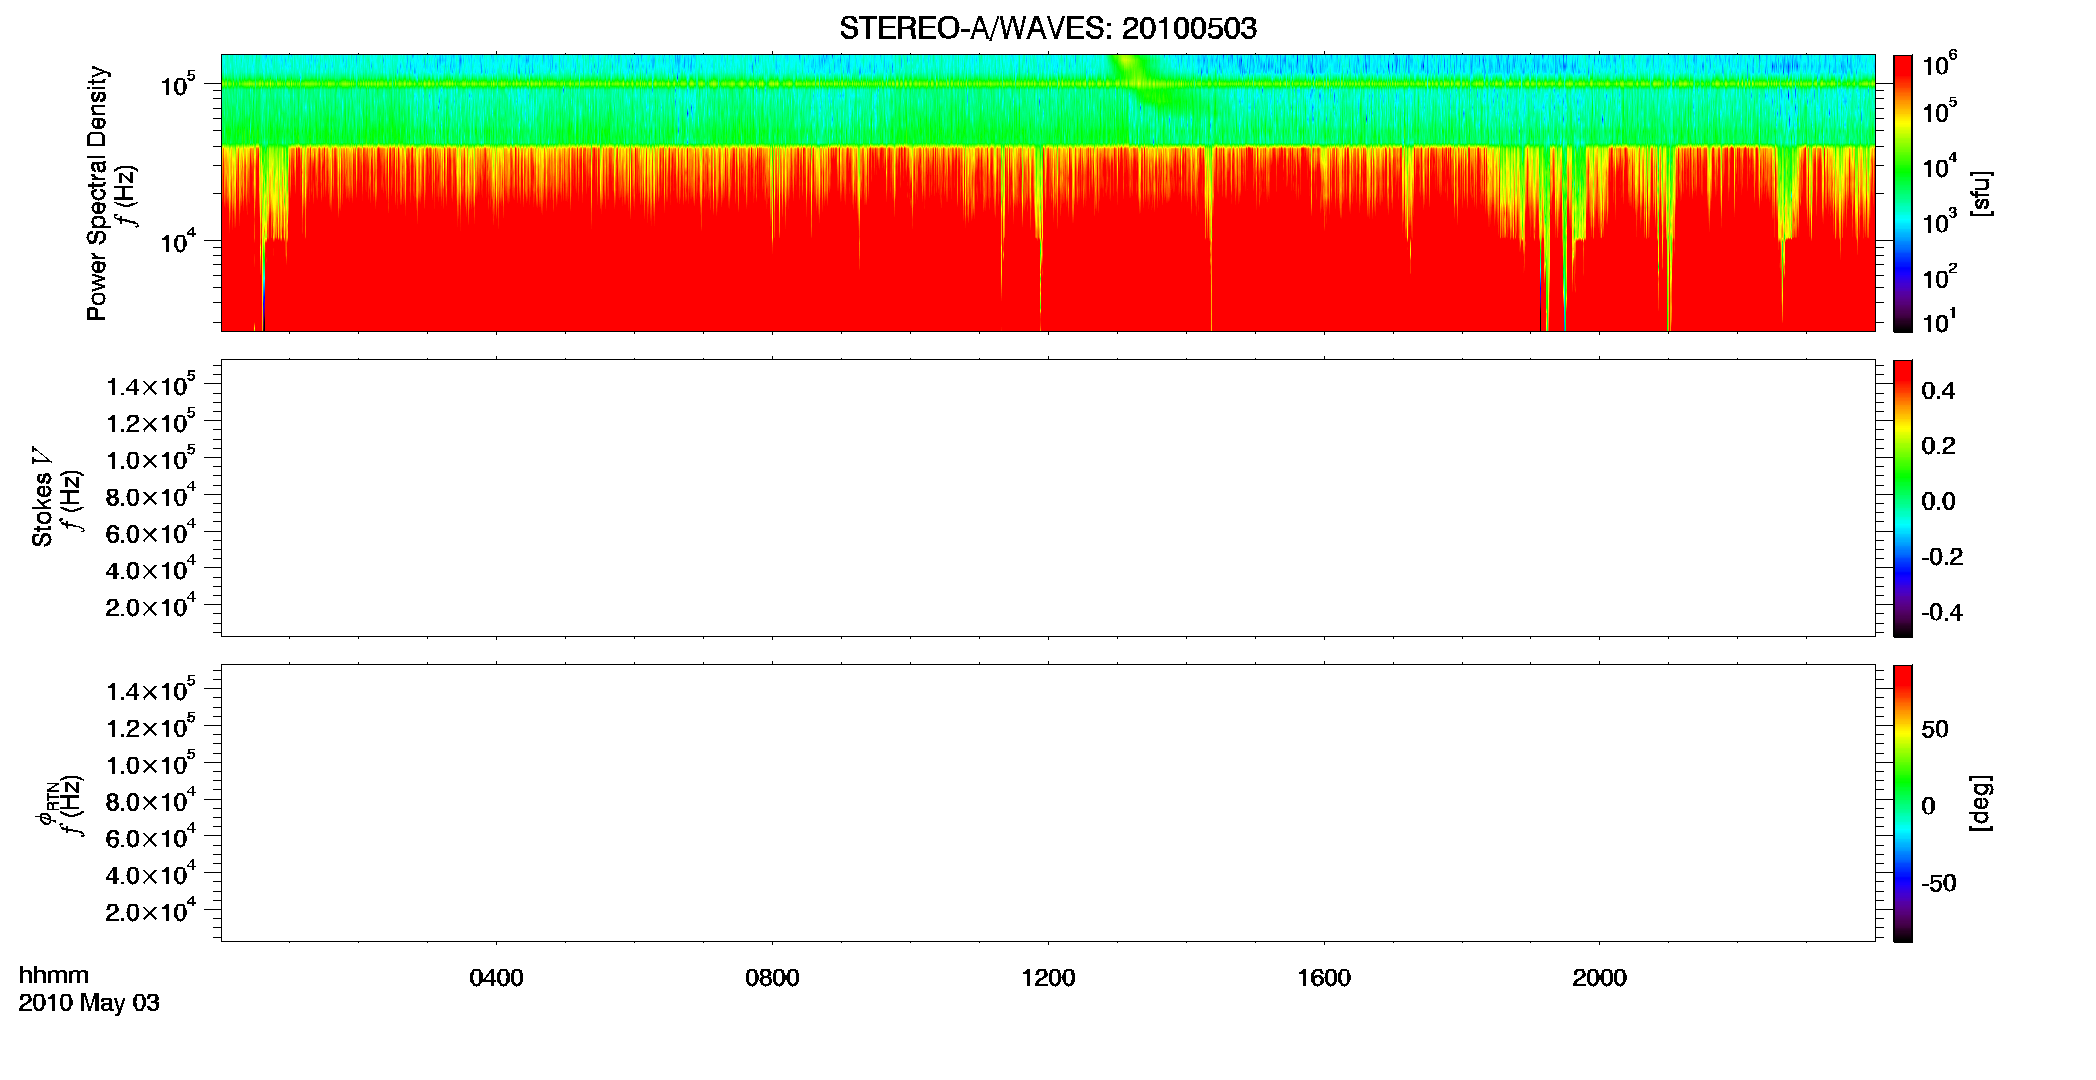This screenshot has width=2096, height=1080.
Task: Click the Power Spectral Density axis label
Action: [x=97, y=193]
